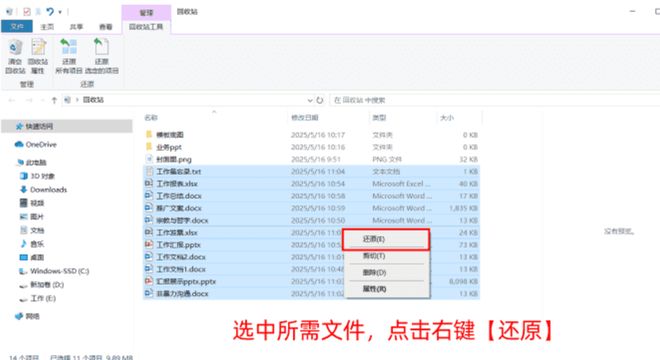660x360 pixels.
Task: Click the Restore all items icon
Action: (69, 47)
